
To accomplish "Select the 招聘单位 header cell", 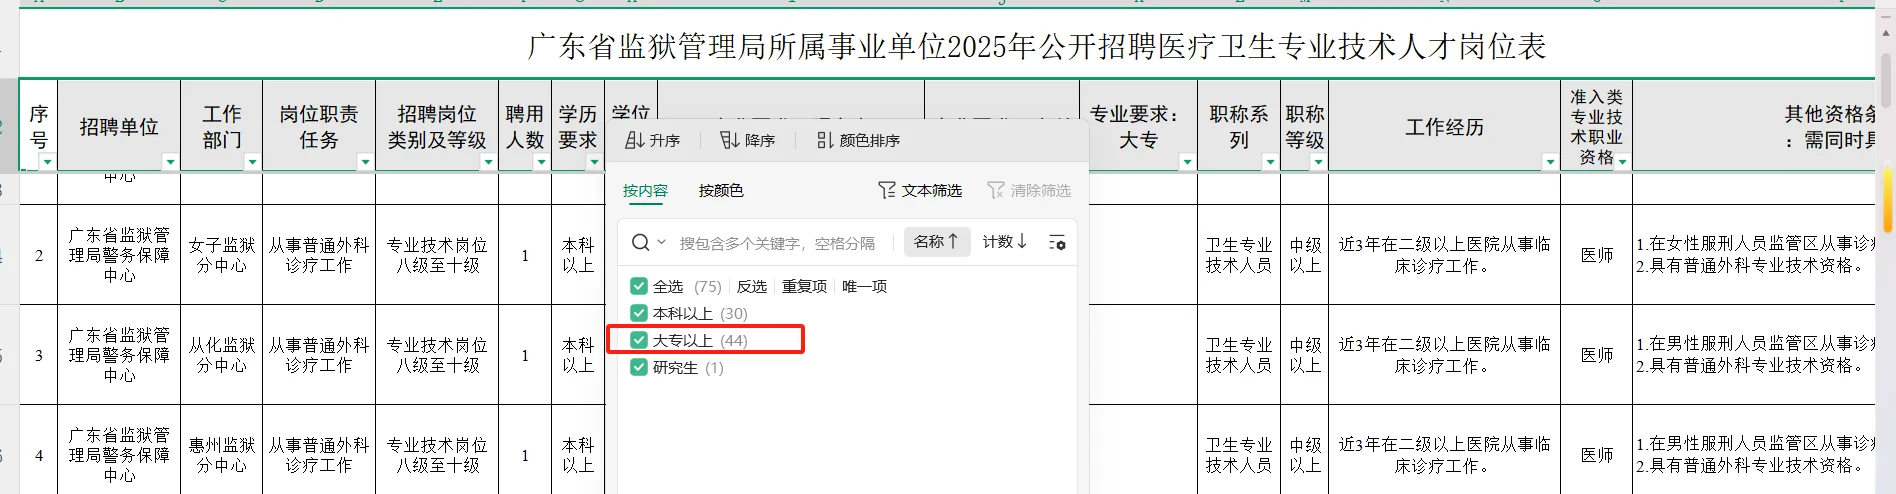I will click(119, 126).
